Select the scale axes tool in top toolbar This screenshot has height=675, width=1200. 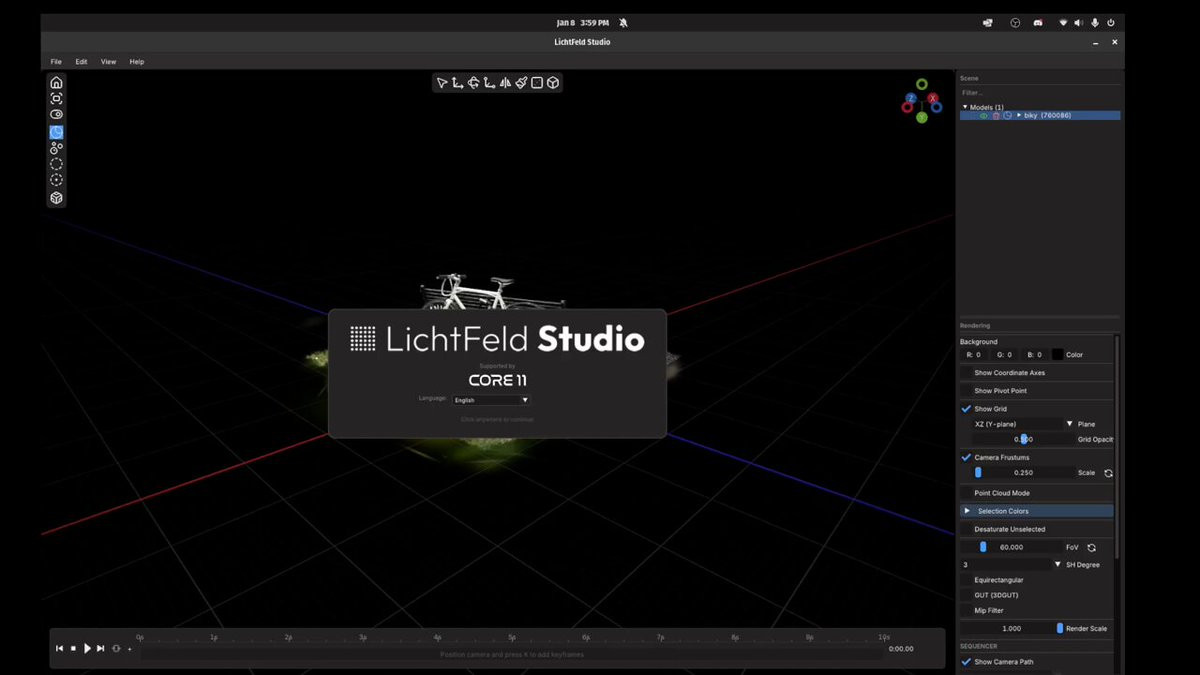[489, 83]
